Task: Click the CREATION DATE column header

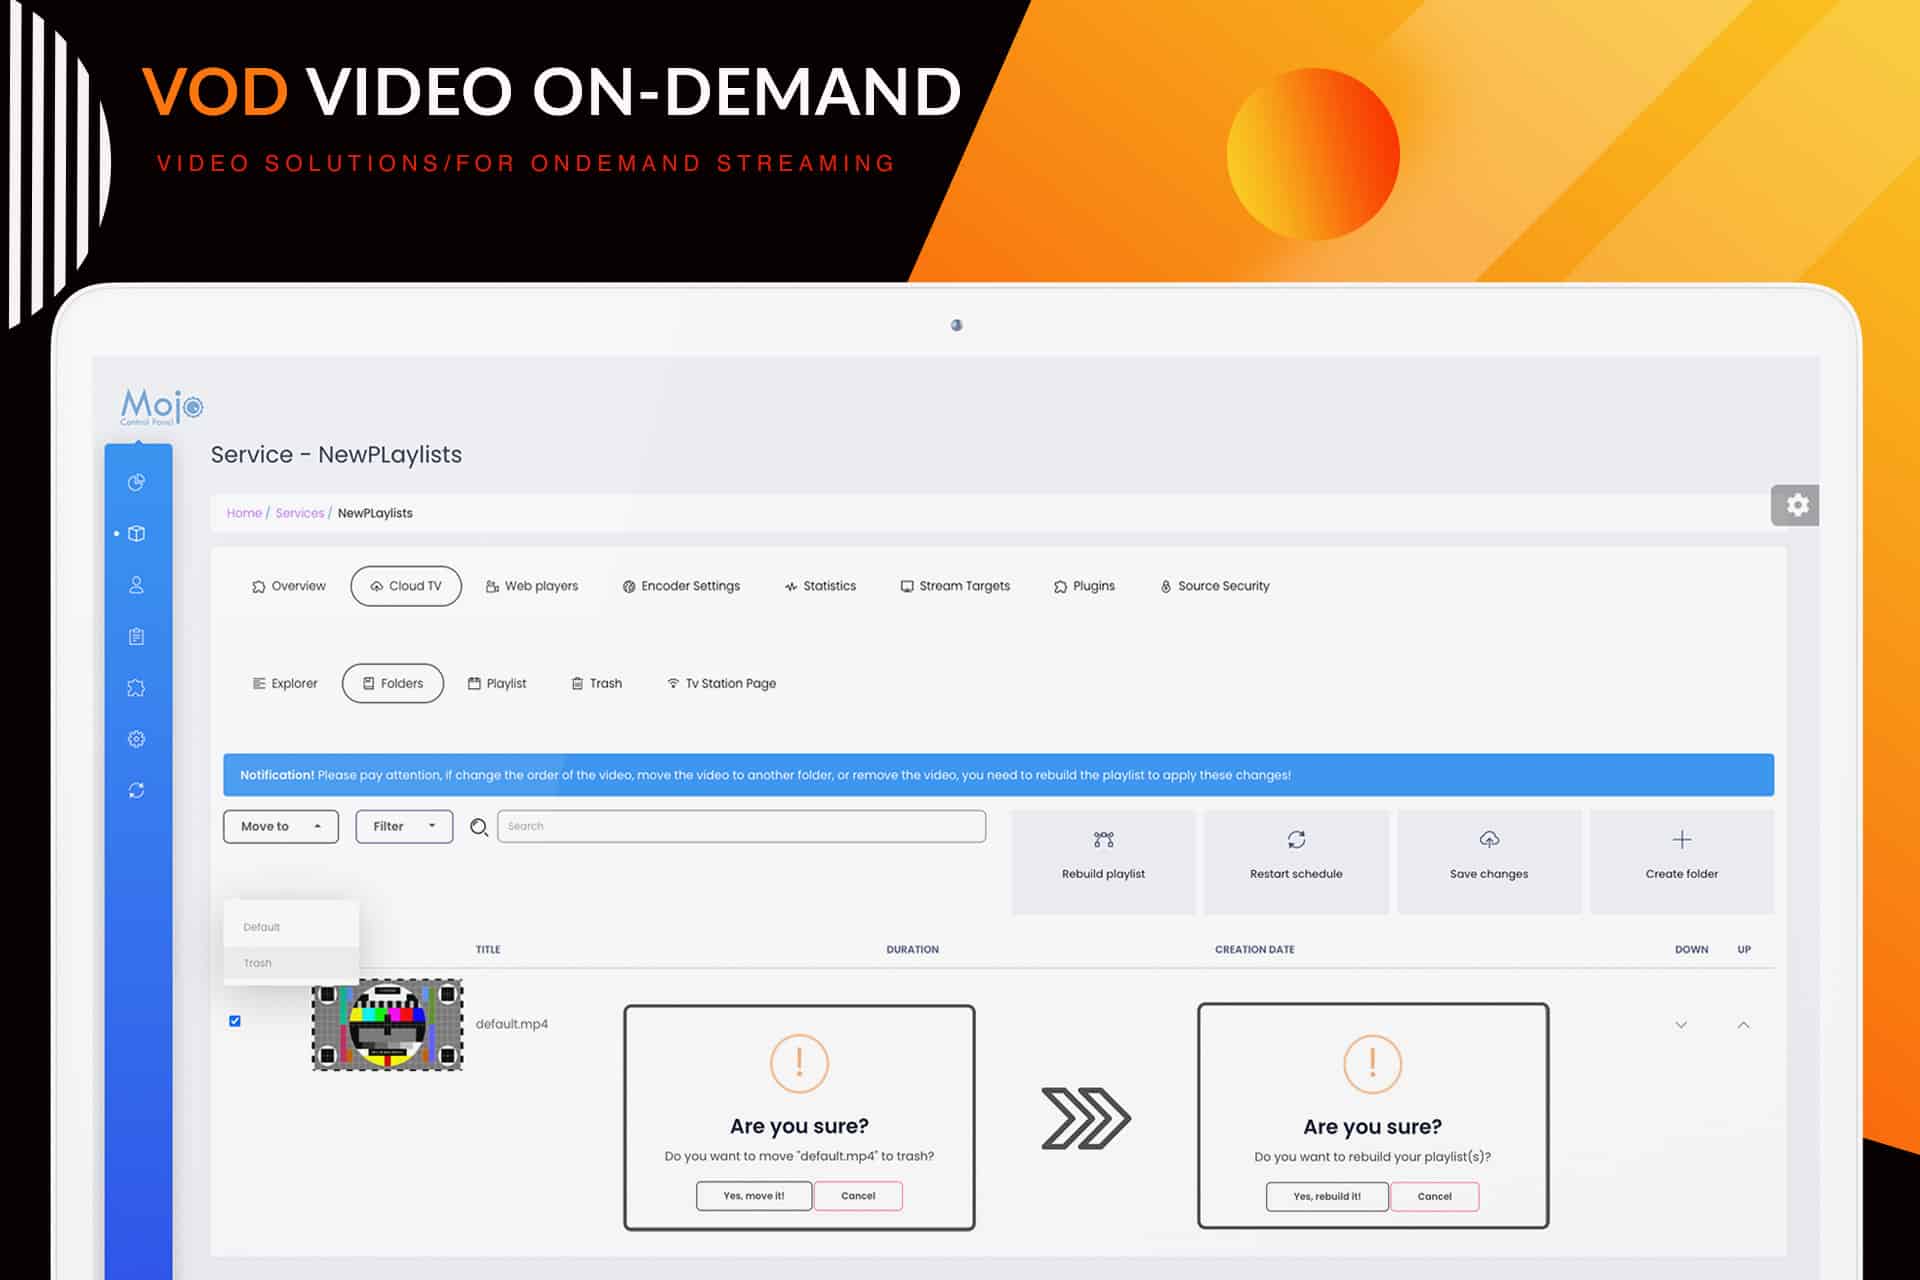Action: [x=1254, y=950]
